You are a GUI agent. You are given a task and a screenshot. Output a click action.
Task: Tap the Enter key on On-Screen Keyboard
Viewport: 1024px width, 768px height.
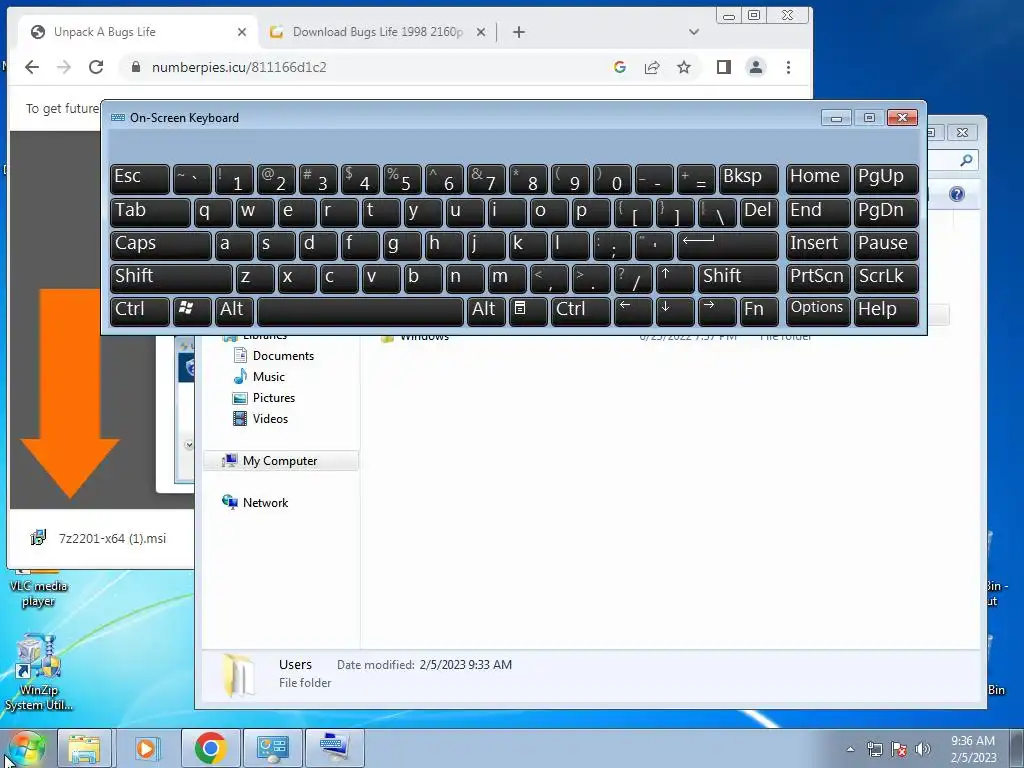(728, 246)
